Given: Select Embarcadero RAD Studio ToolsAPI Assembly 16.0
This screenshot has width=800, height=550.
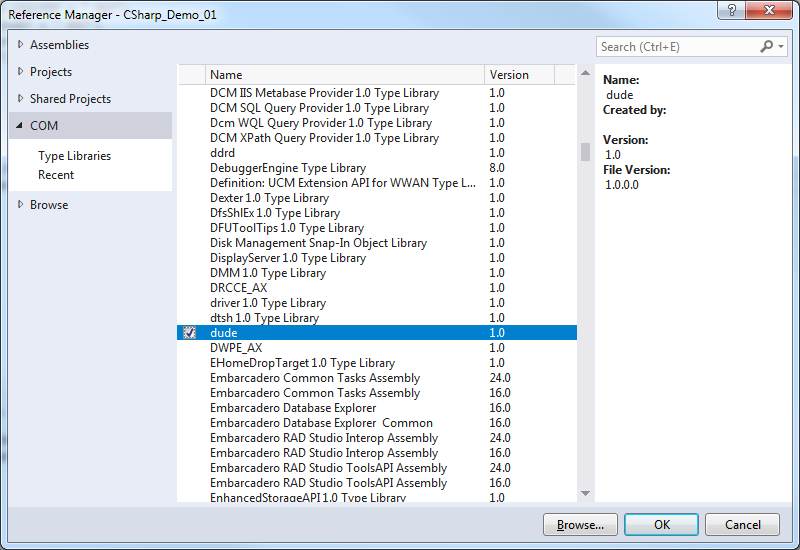Looking at the screenshot, I should [377, 483].
